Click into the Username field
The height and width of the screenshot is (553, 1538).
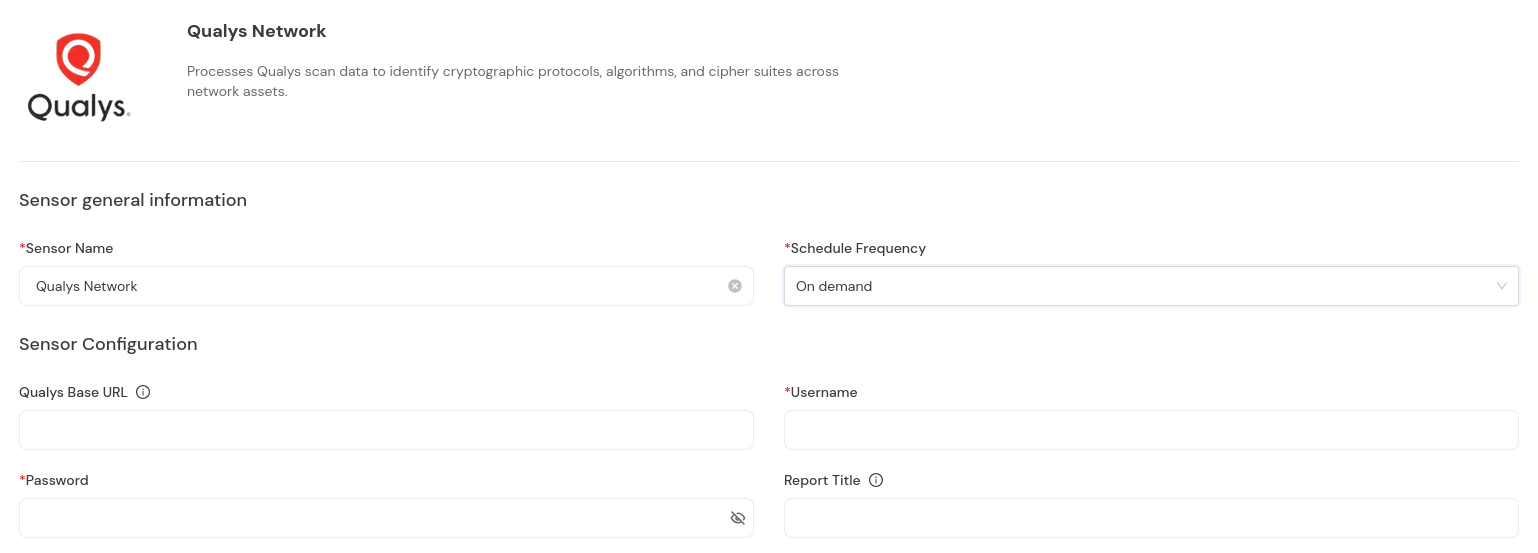(x=1151, y=430)
